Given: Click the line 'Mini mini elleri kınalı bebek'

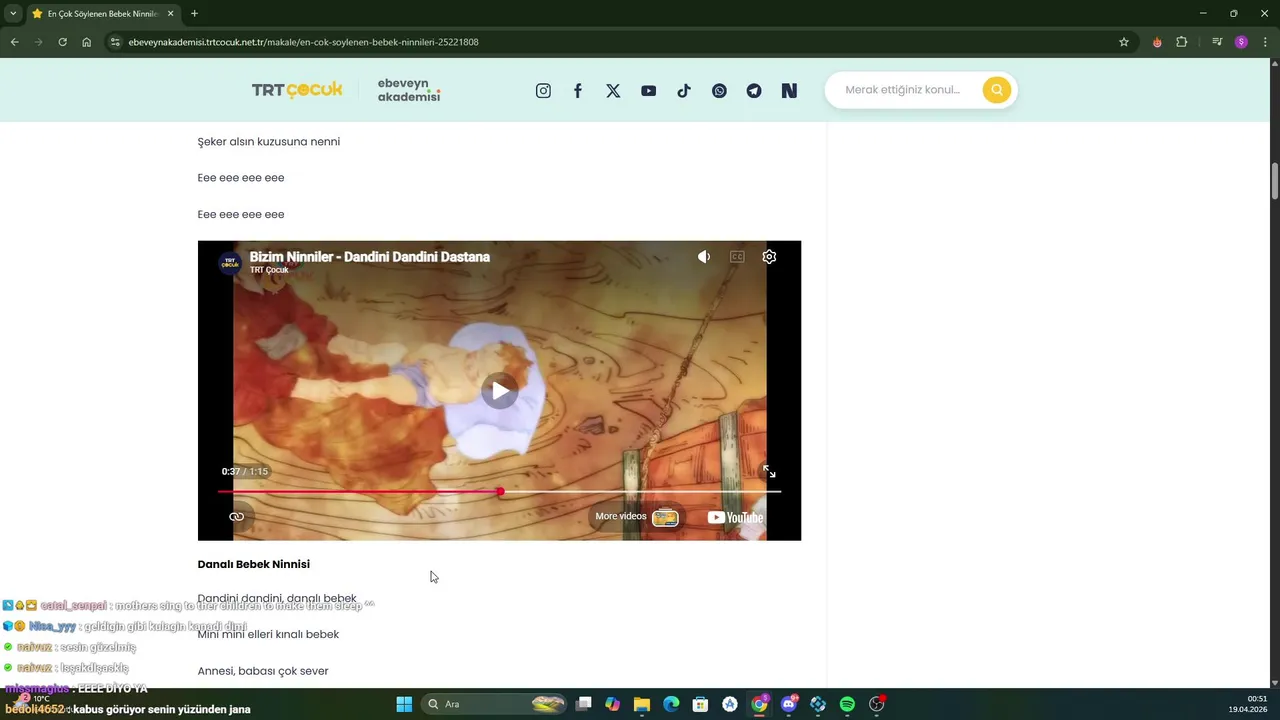Looking at the screenshot, I should tap(268, 634).
